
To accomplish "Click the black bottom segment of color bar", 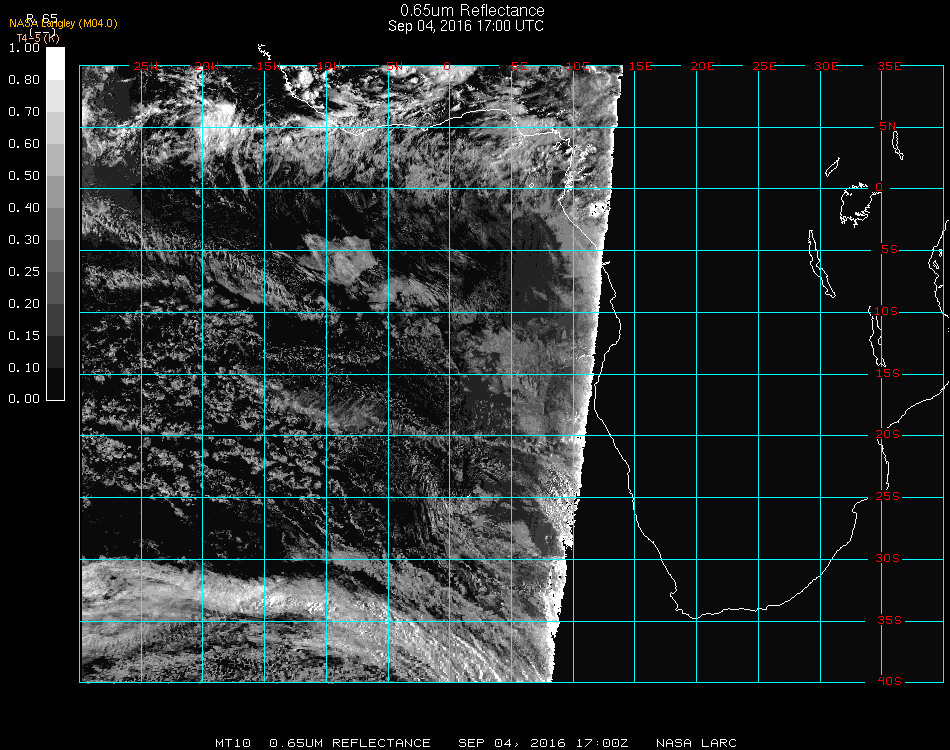I will pos(55,384).
